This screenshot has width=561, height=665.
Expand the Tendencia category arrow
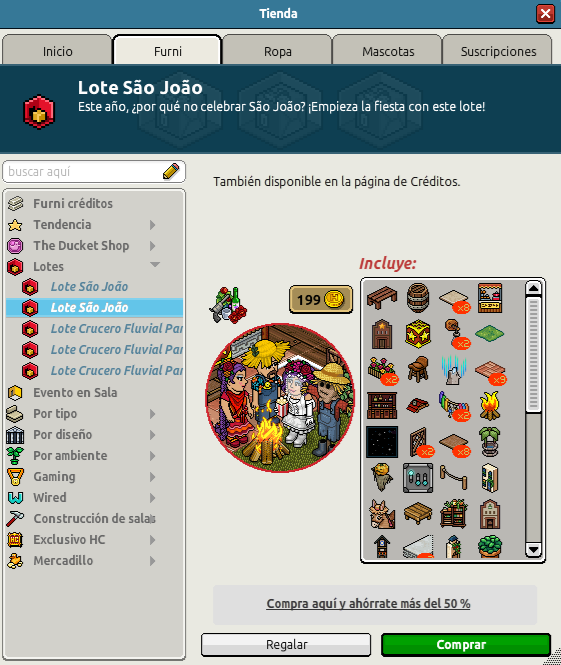(x=153, y=225)
